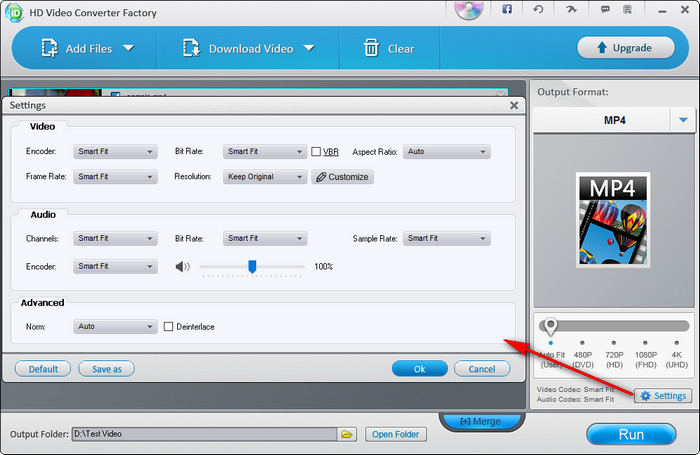Expand the Add Files dropdown arrow
700x455 pixels.
[x=129, y=48]
